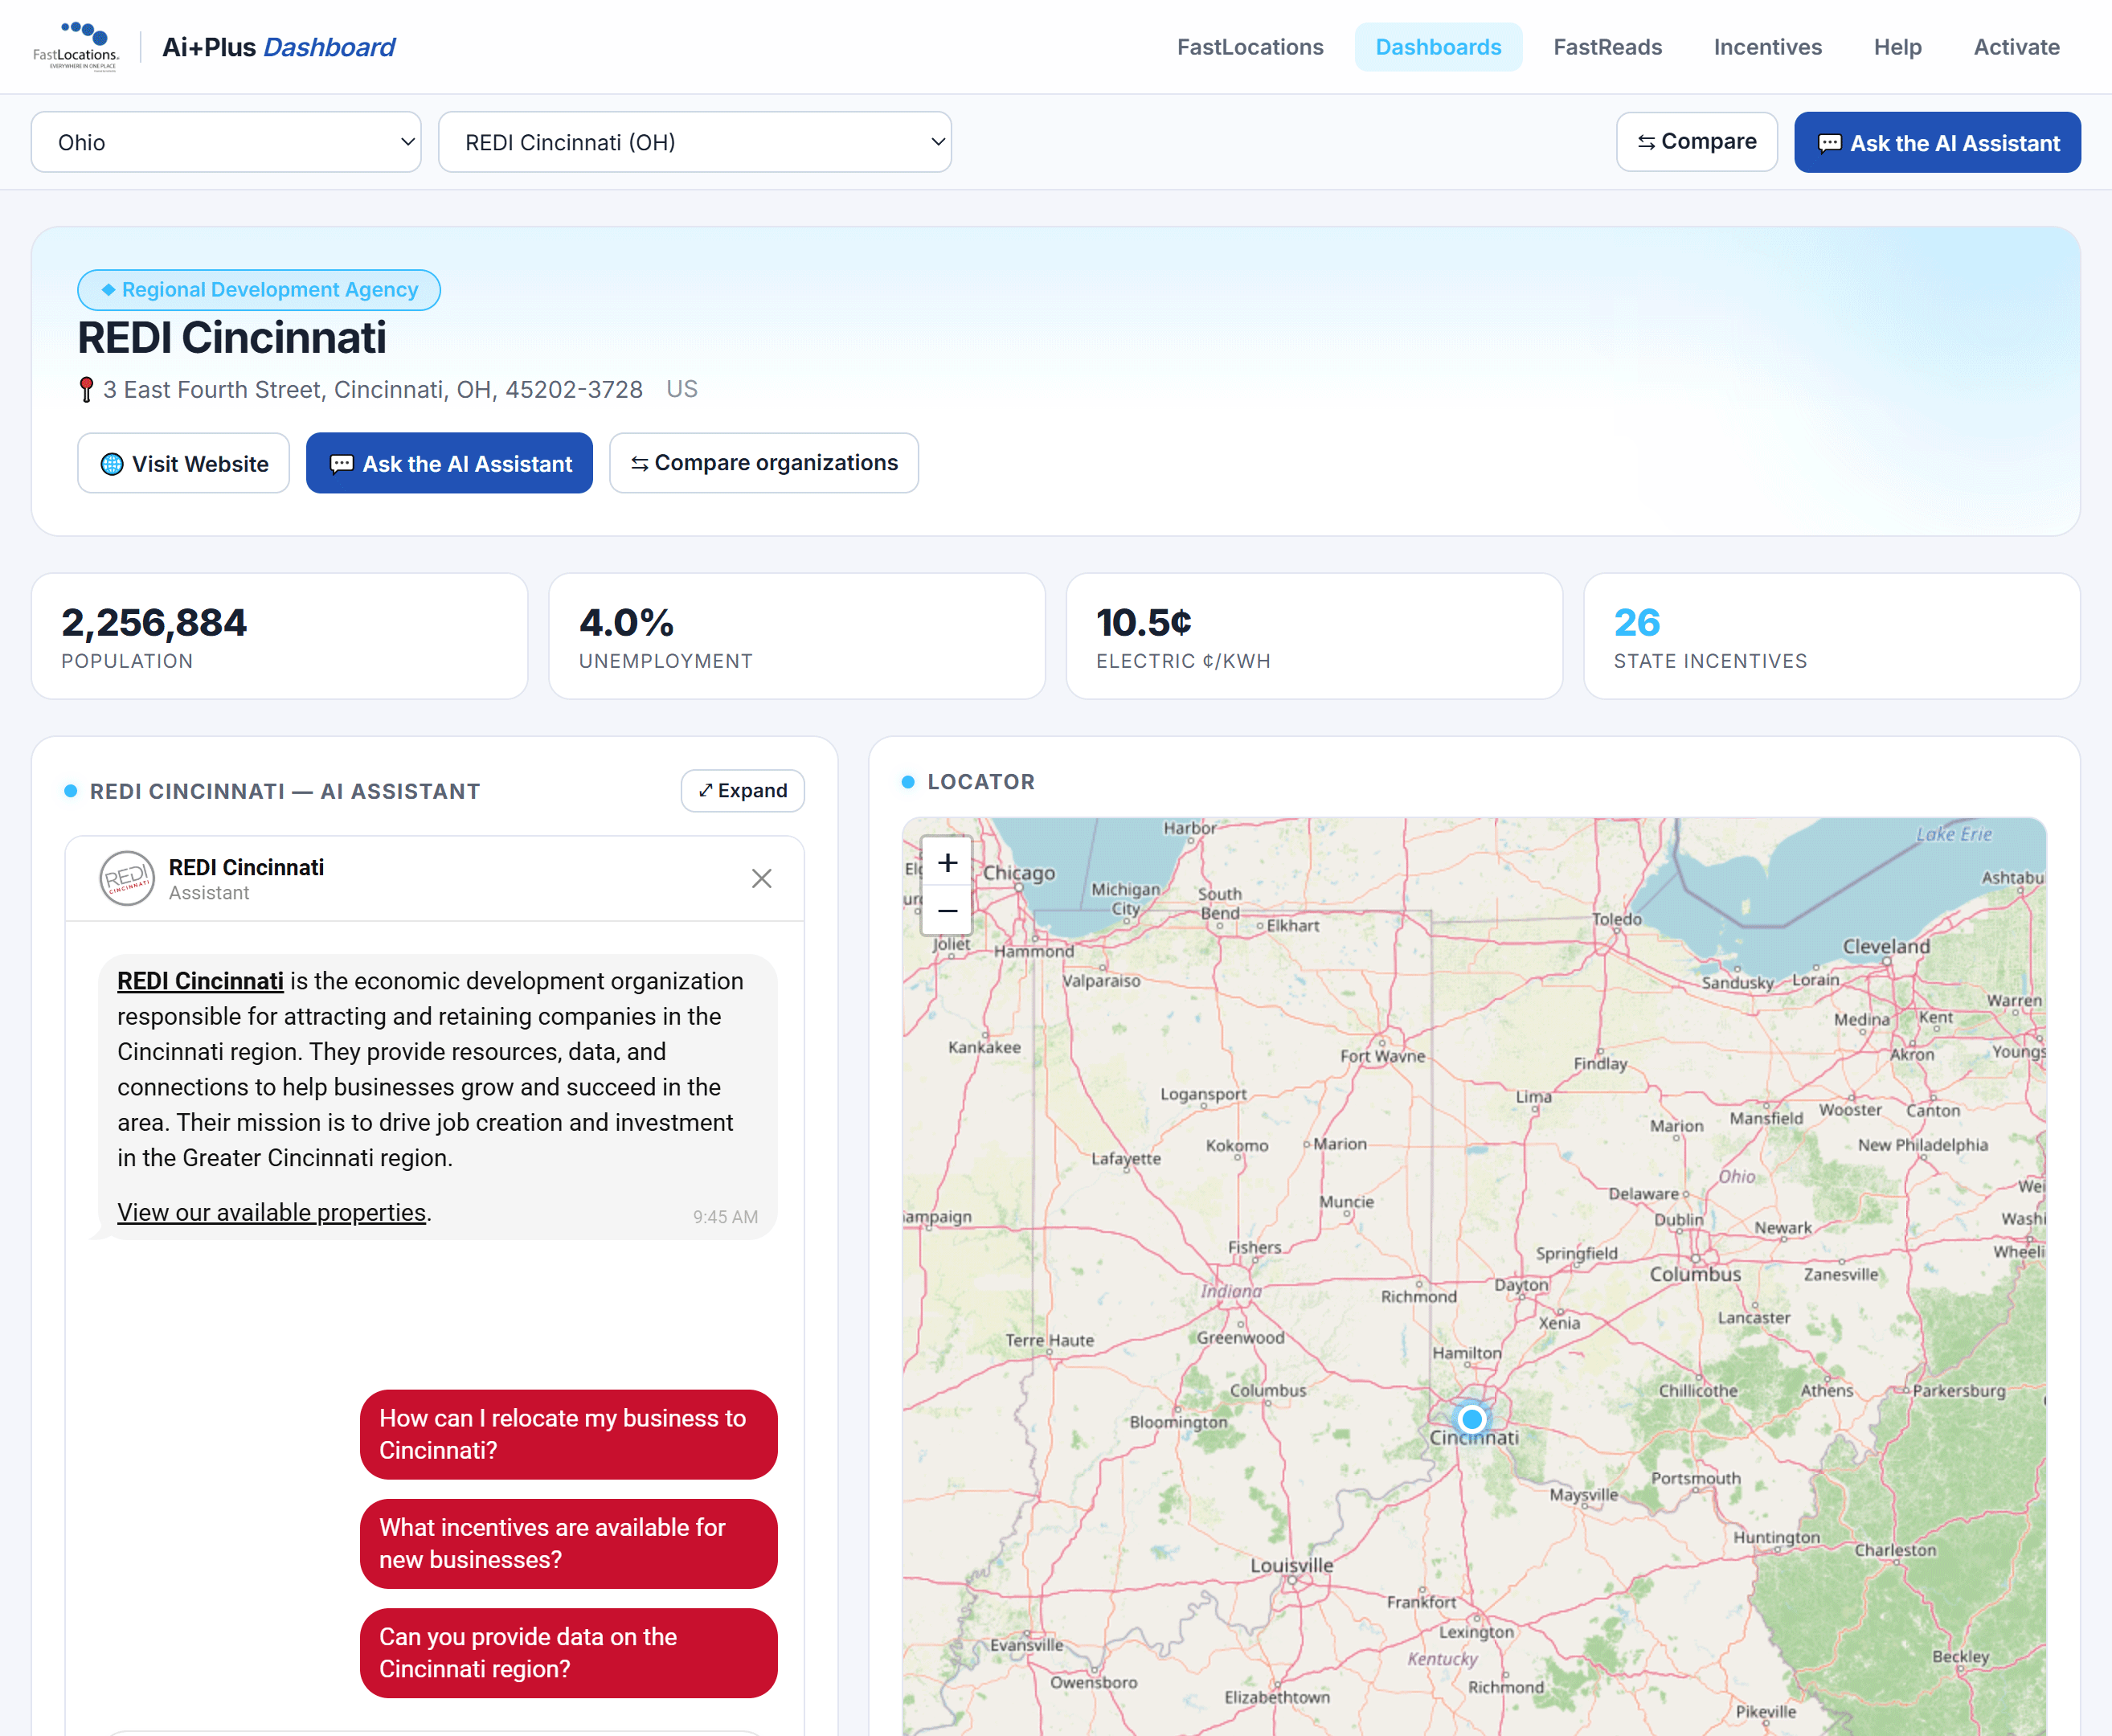
Task: Click the top-right Ask the AI Assistant button
Action: 1937,142
